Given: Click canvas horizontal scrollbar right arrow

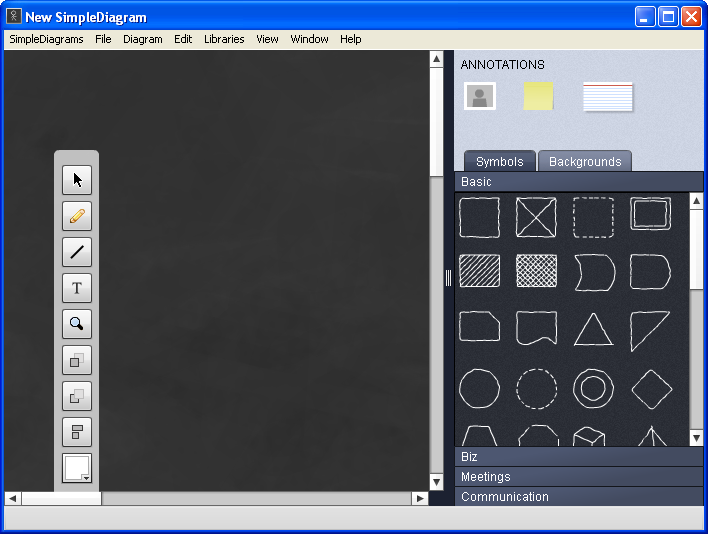Looking at the screenshot, I should [x=420, y=498].
